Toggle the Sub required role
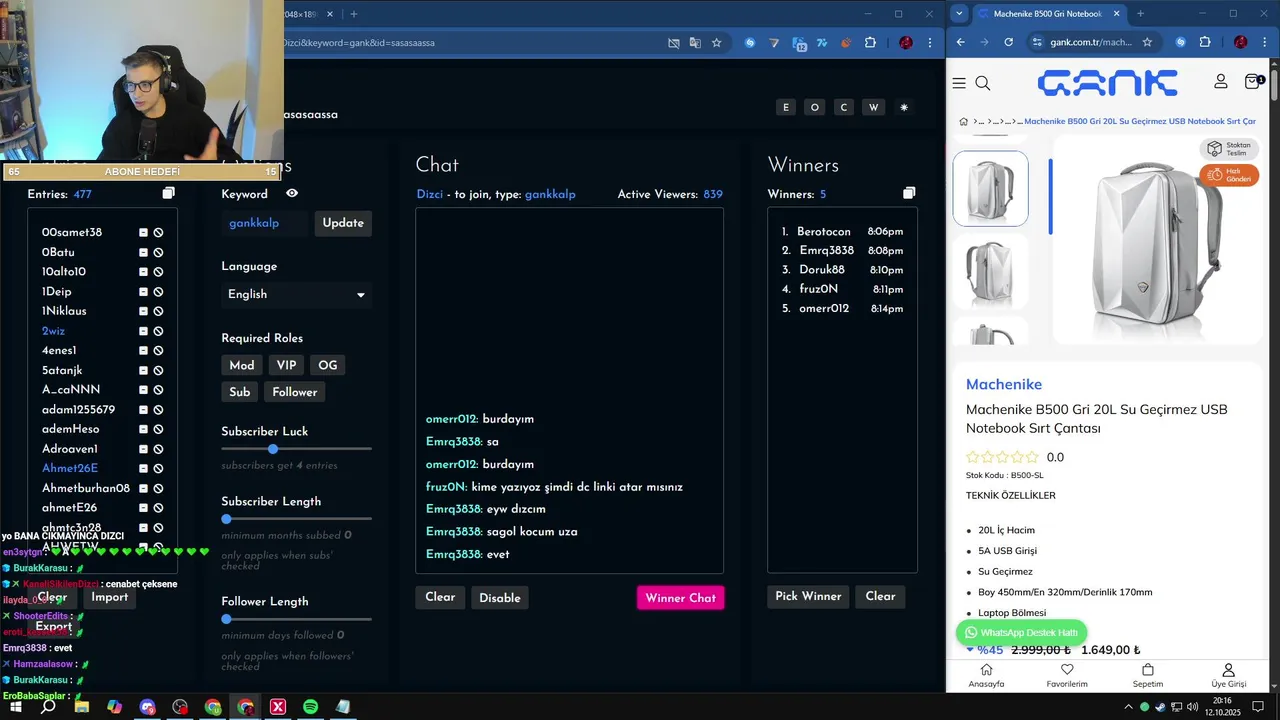 tap(240, 392)
